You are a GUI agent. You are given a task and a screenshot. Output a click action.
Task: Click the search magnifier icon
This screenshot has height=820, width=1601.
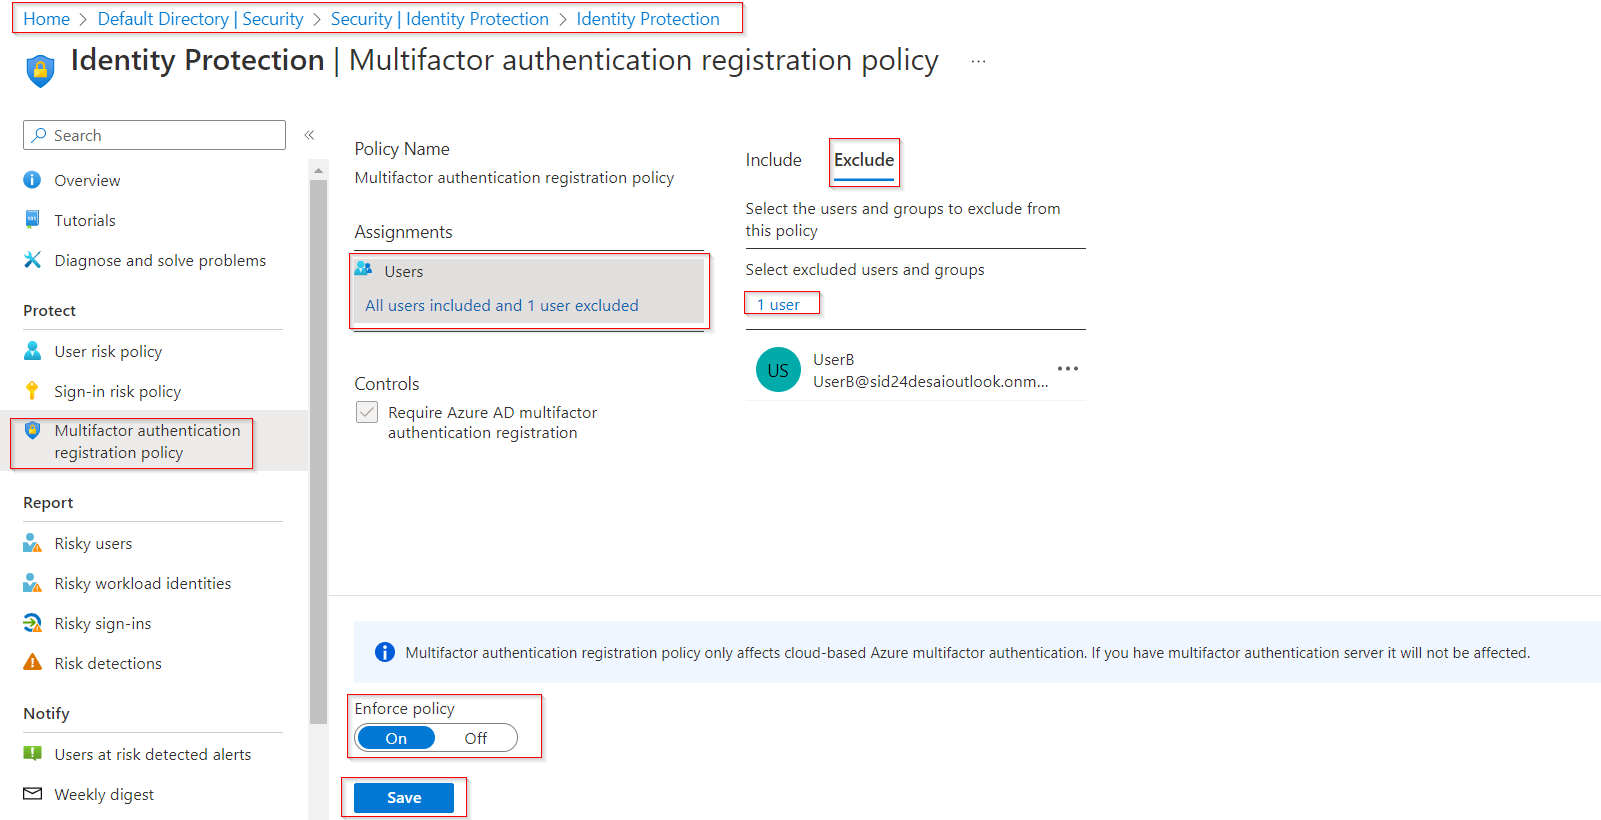click(39, 135)
